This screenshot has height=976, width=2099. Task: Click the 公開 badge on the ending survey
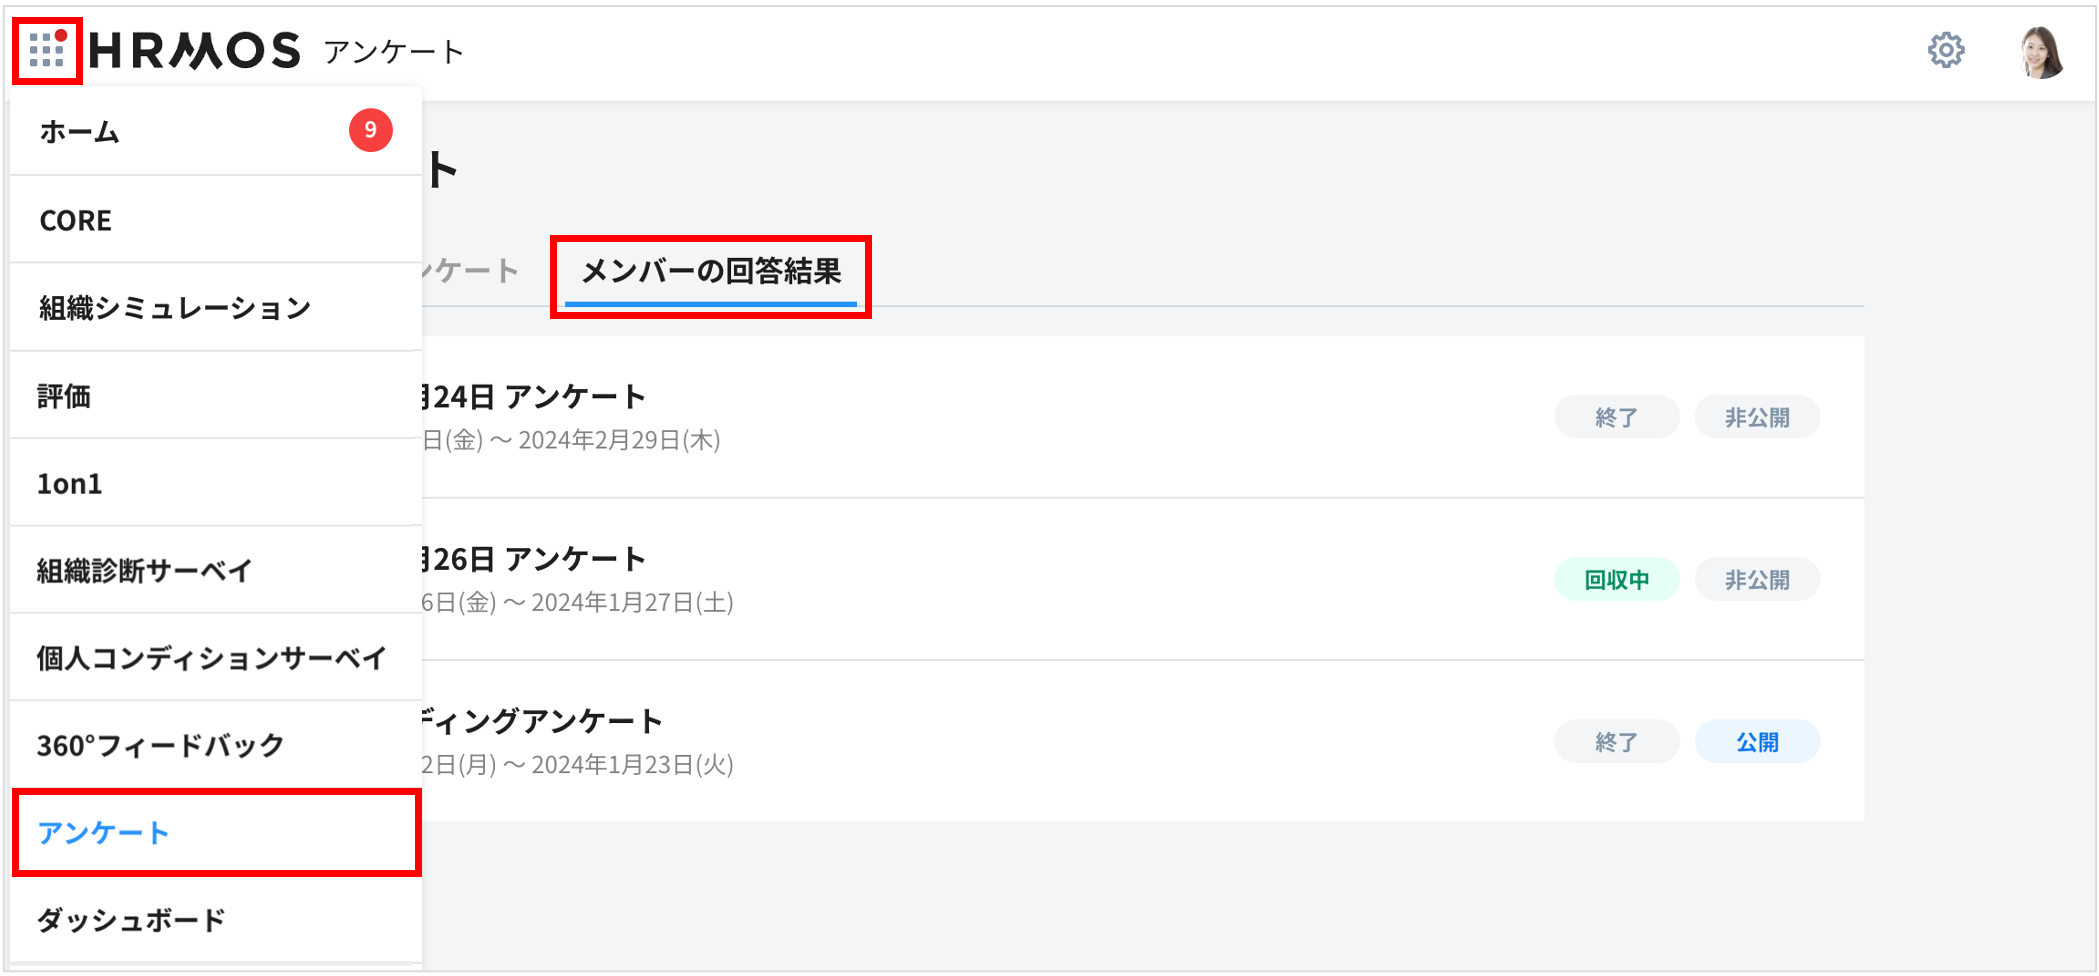click(1757, 741)
